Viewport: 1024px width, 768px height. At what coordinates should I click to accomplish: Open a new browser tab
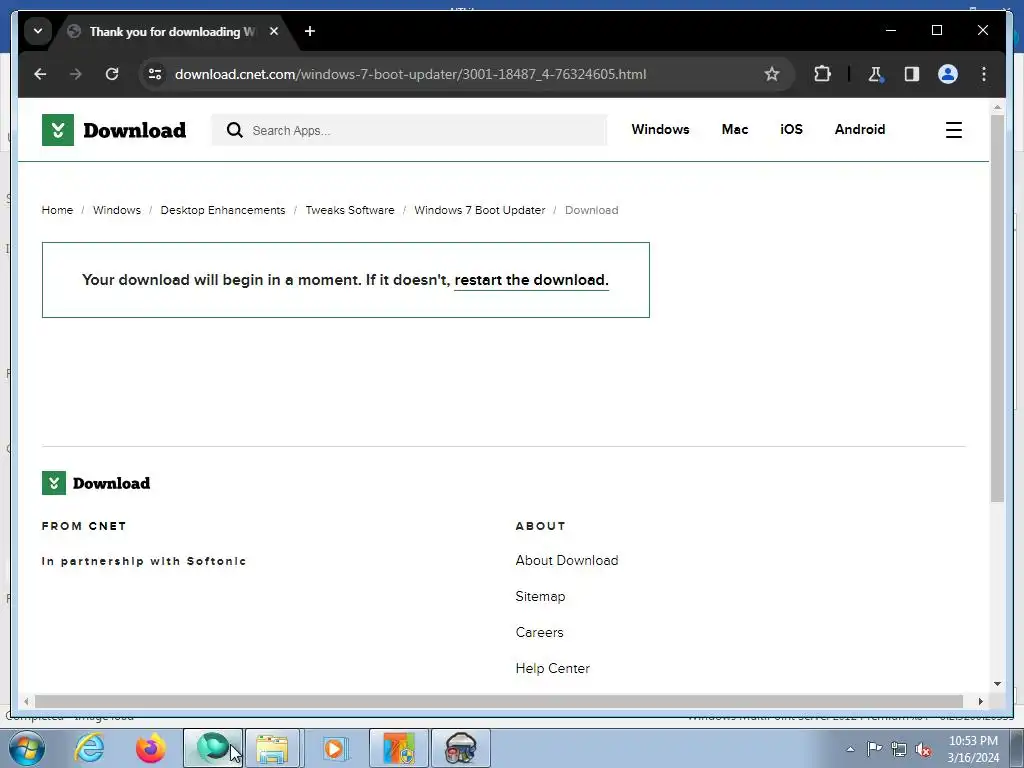[310, 31]
